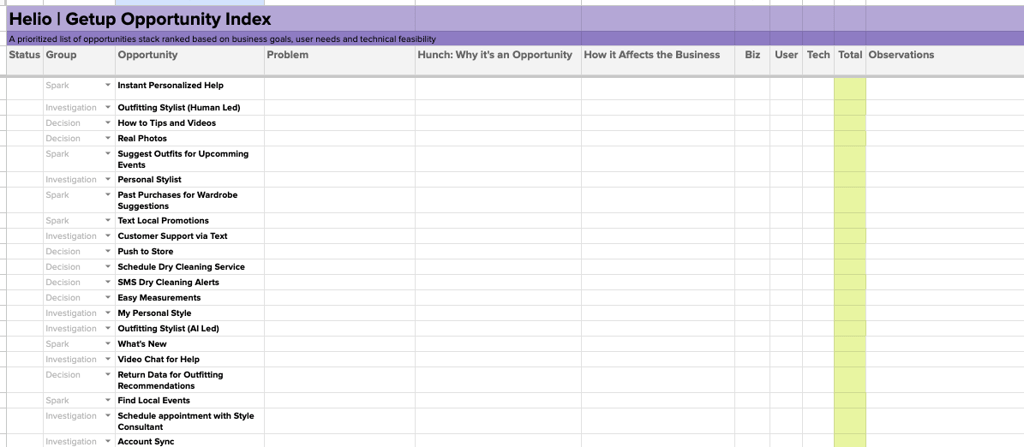Select the How to Tips and Videos cell
Screen dimensions: 1024x447
point(190,123)
